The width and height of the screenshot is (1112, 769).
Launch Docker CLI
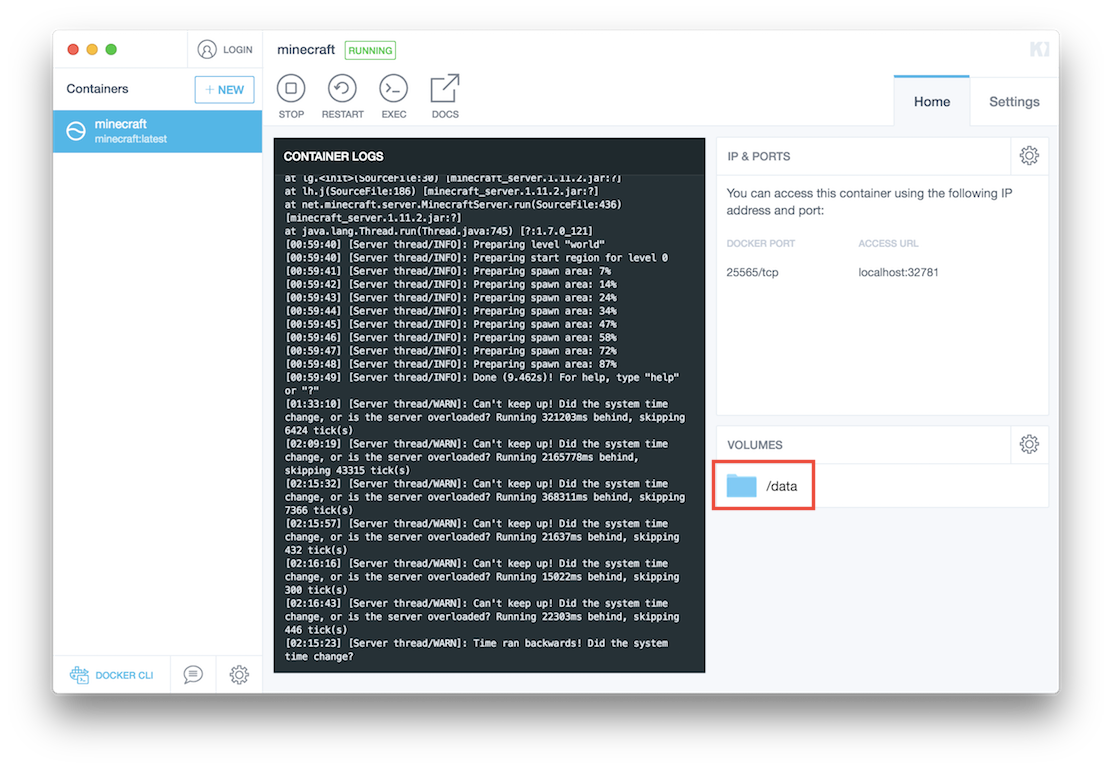pos(112,675)
